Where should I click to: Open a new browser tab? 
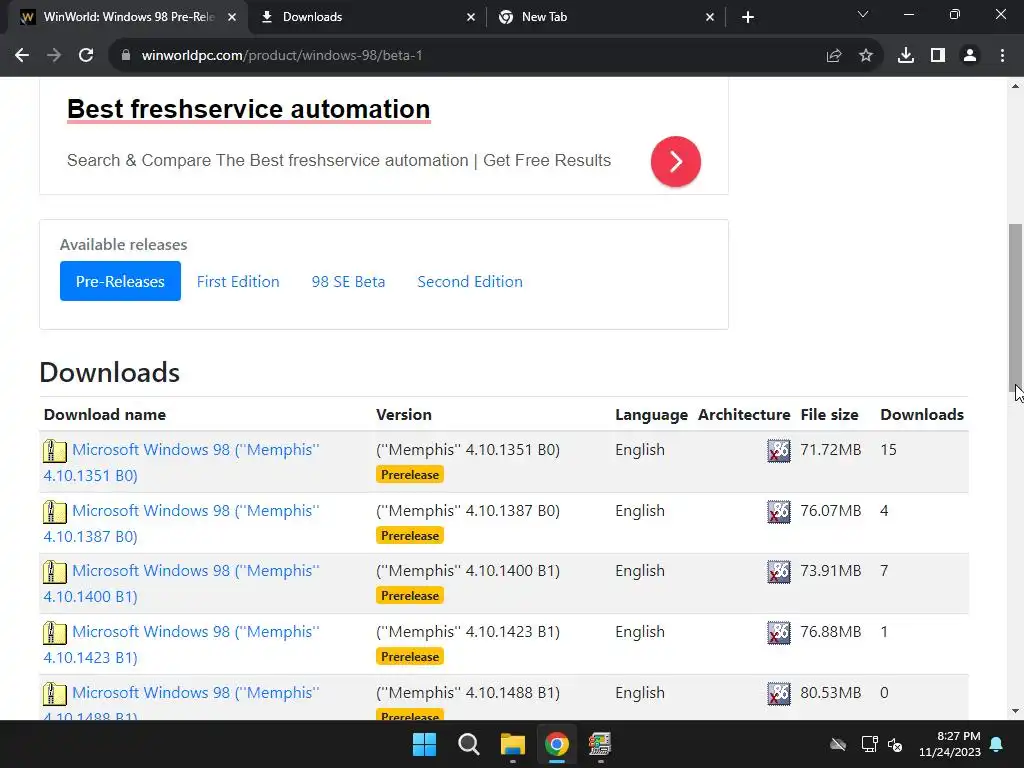point(748,17)
